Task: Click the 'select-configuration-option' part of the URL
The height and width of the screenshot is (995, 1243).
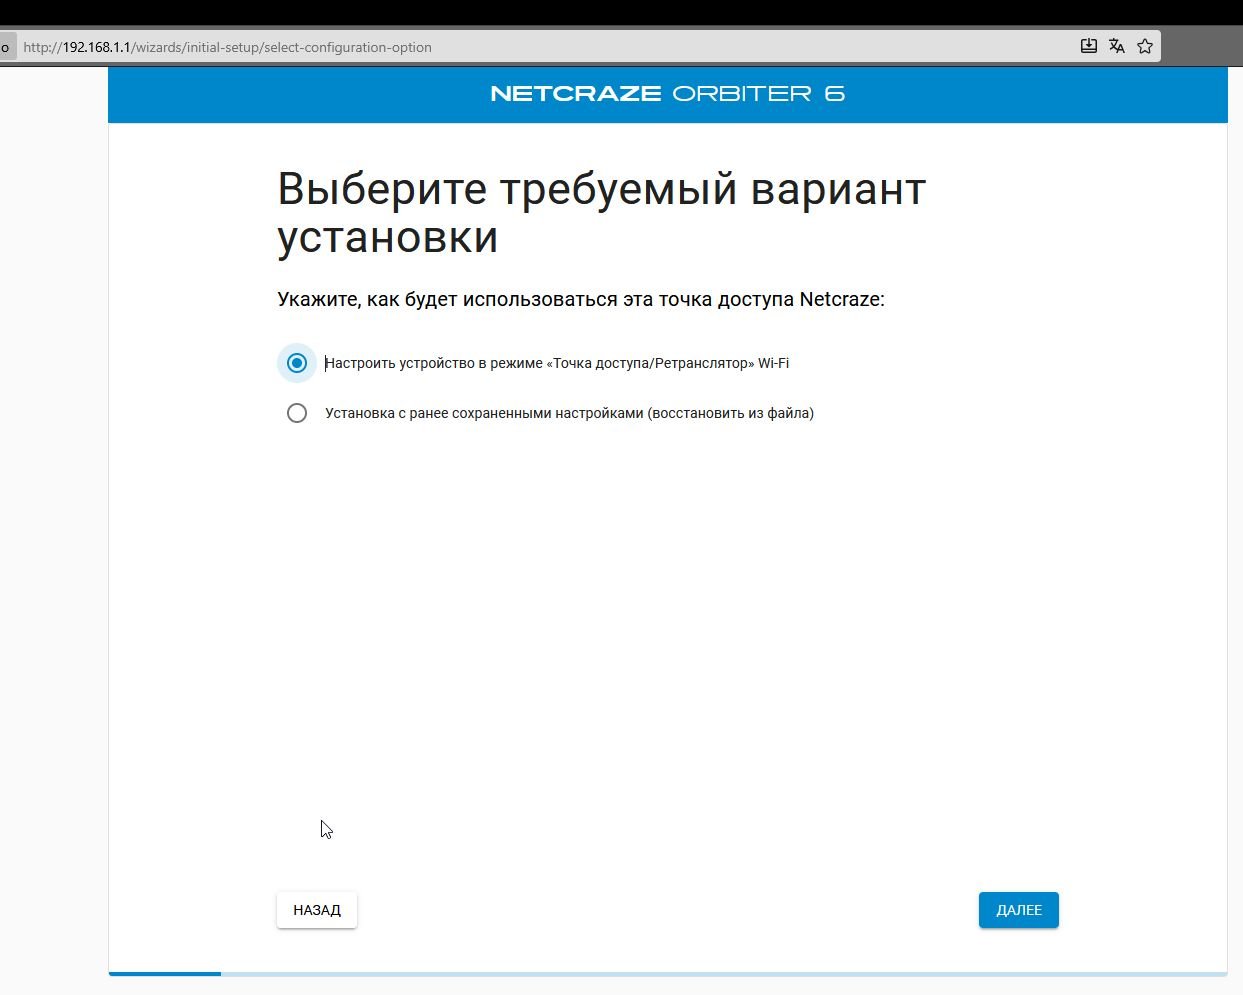Action: click(348, 47)
